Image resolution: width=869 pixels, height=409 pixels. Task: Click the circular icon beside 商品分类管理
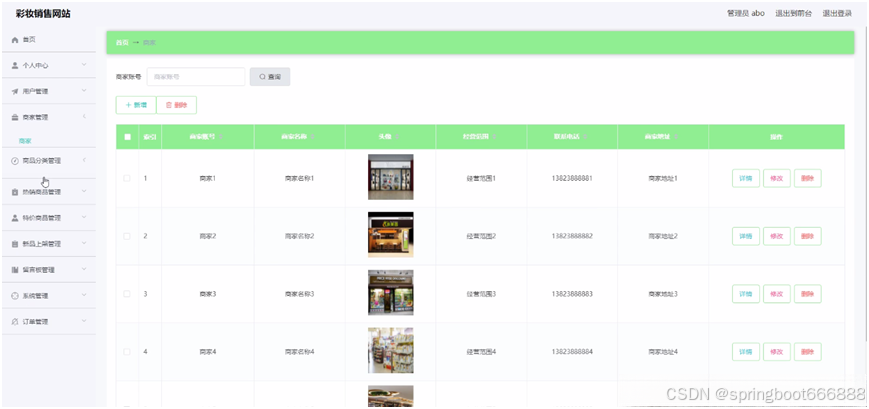[x=15, y=161]
